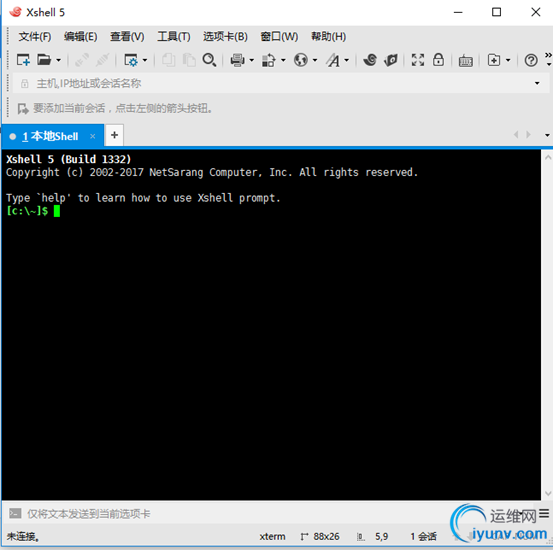Click the xterm status entry
This screenshot has height=550, width=553.
pos(272,537)
